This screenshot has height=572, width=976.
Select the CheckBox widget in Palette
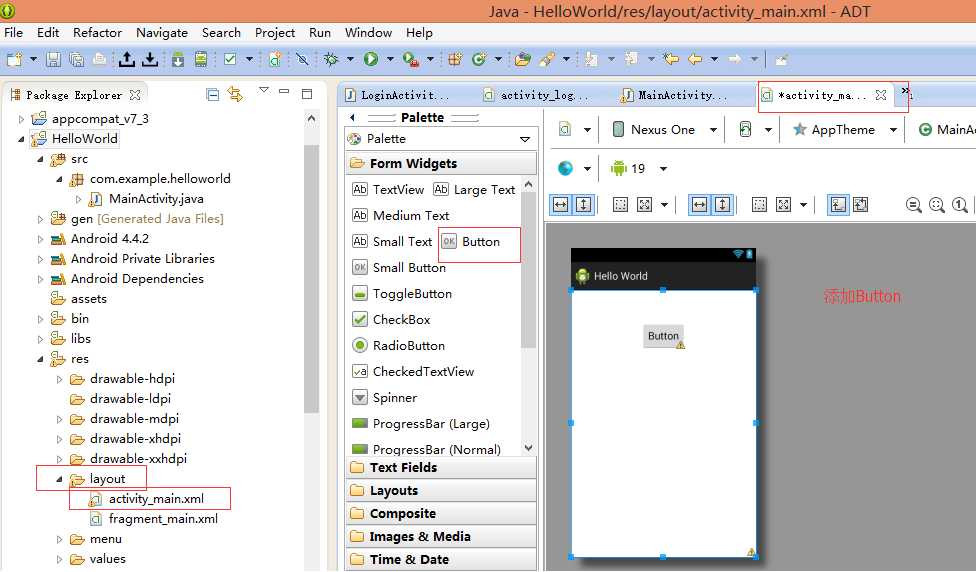tap(392, 320)
